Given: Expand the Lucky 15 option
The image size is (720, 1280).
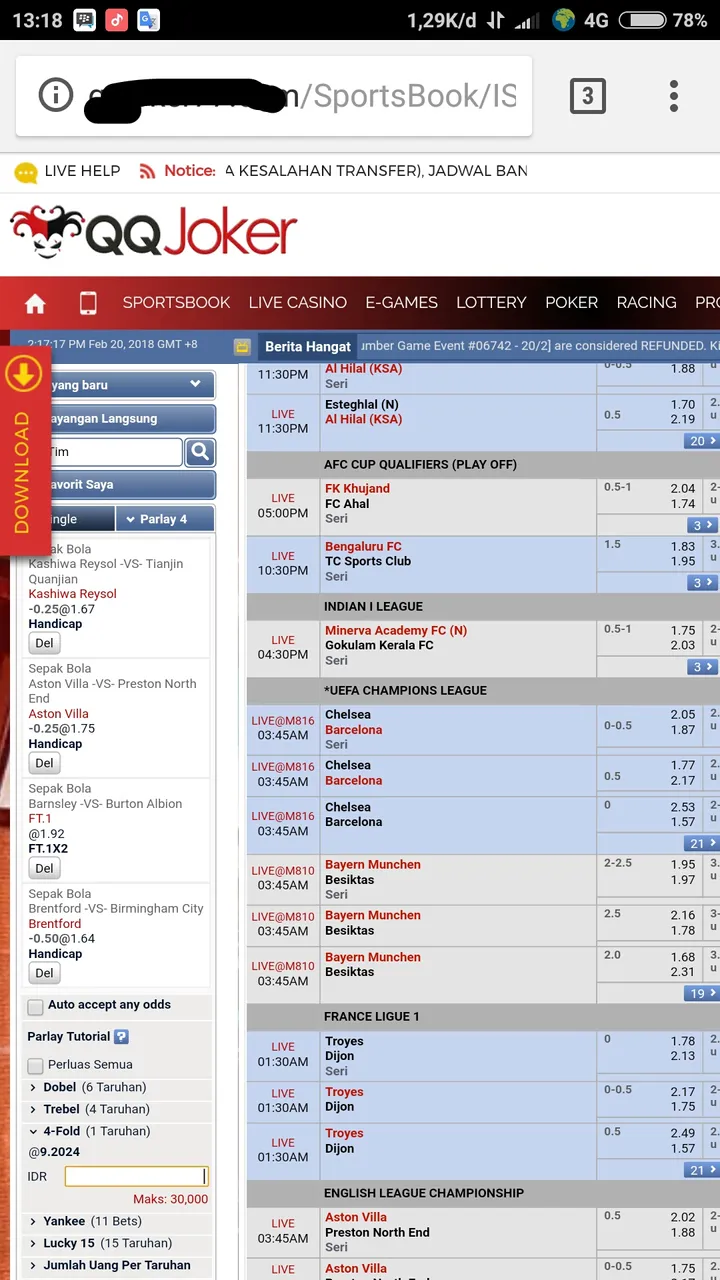Looking at the screenshot, I should tap(100, 1243).
